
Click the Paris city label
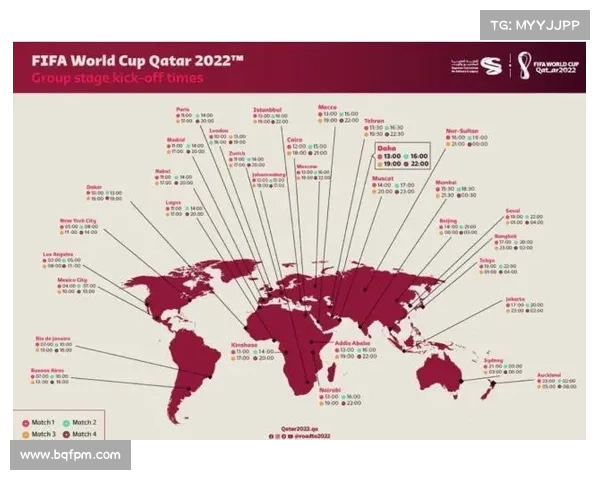click(x=183, y=109)
